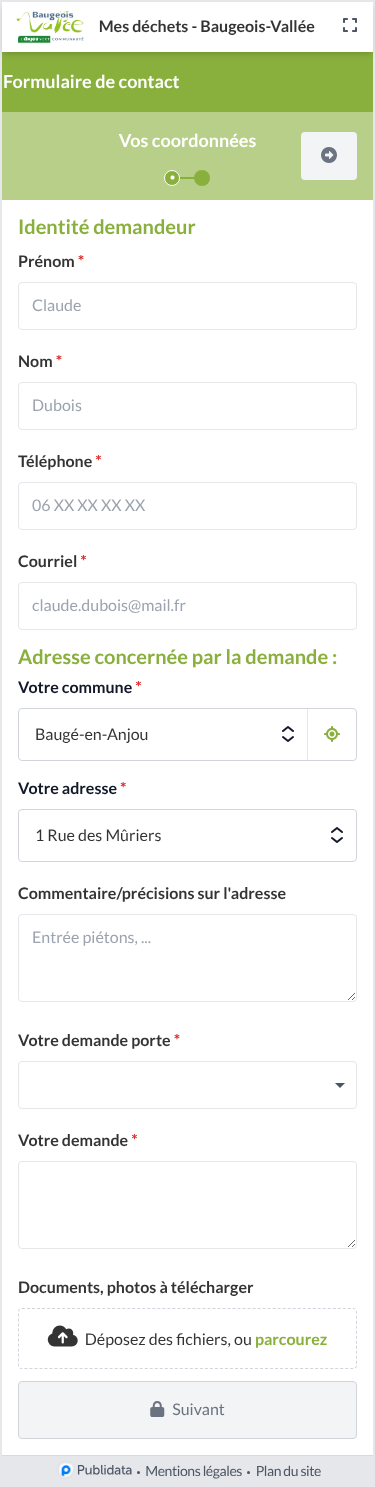This screenshot has height=1487, width=375.
Task: Open the parcourez file browse link
Action: [291, 1339]
